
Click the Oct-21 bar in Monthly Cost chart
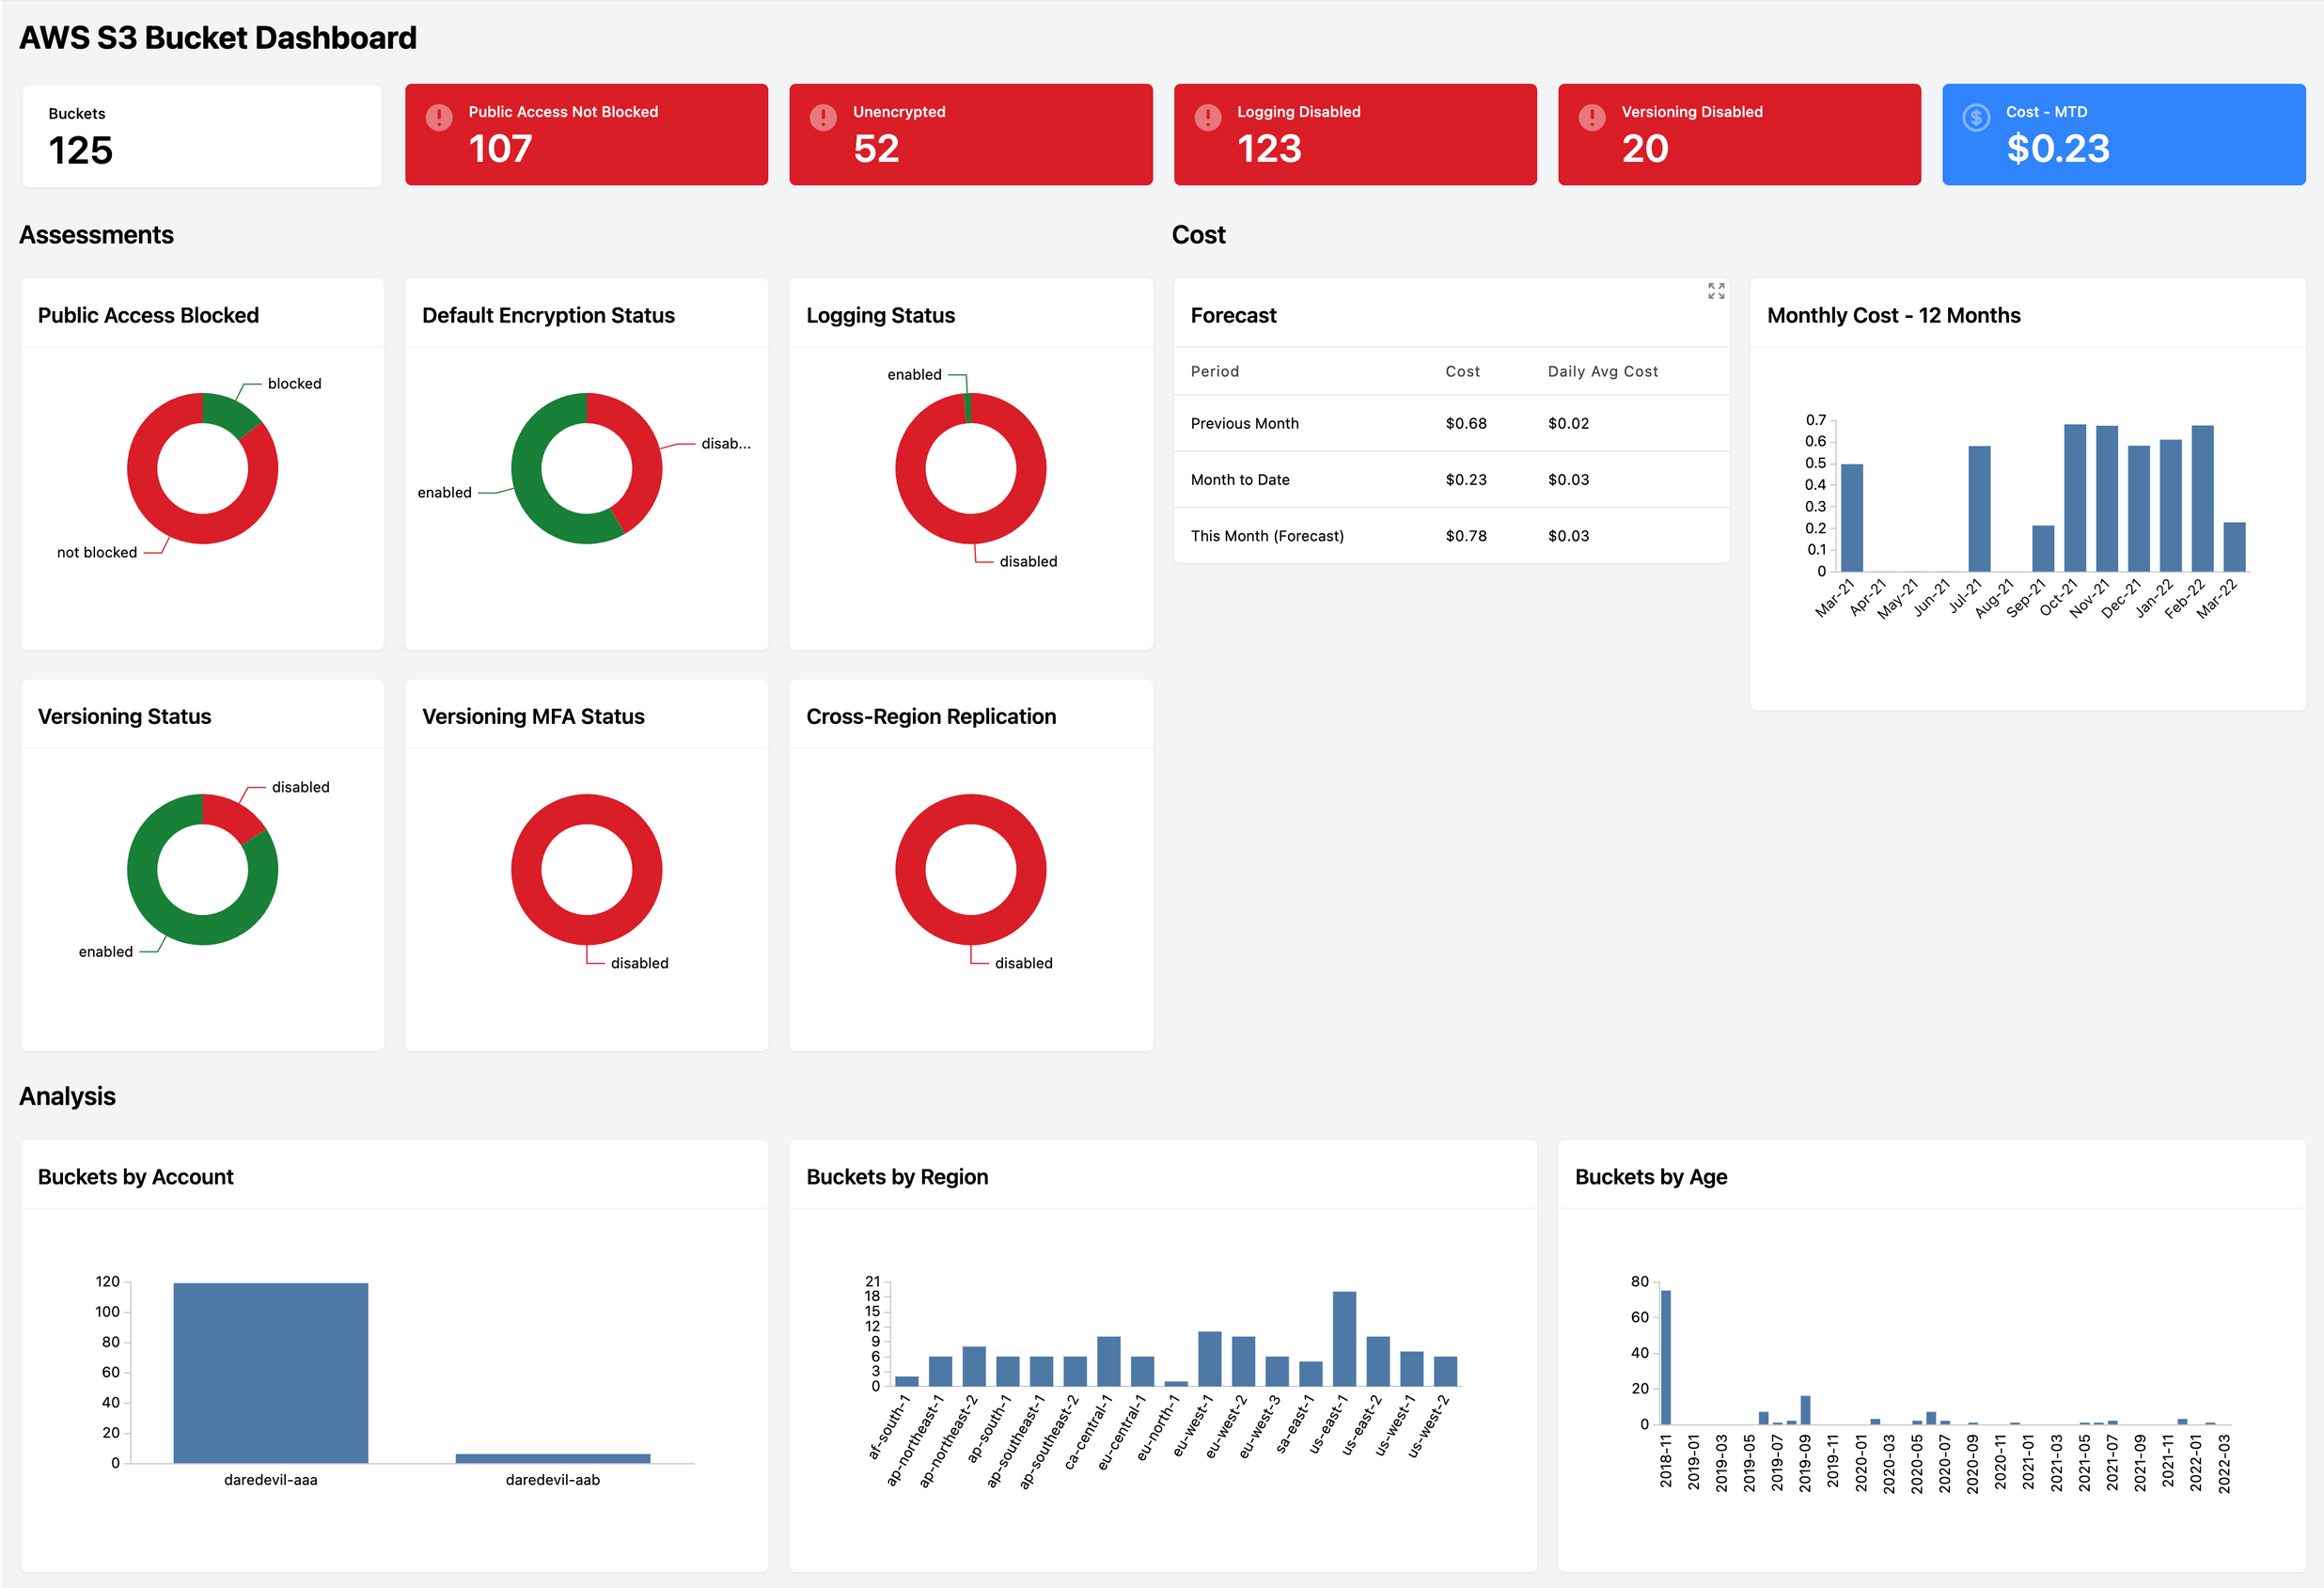(x=2075, y=498)
